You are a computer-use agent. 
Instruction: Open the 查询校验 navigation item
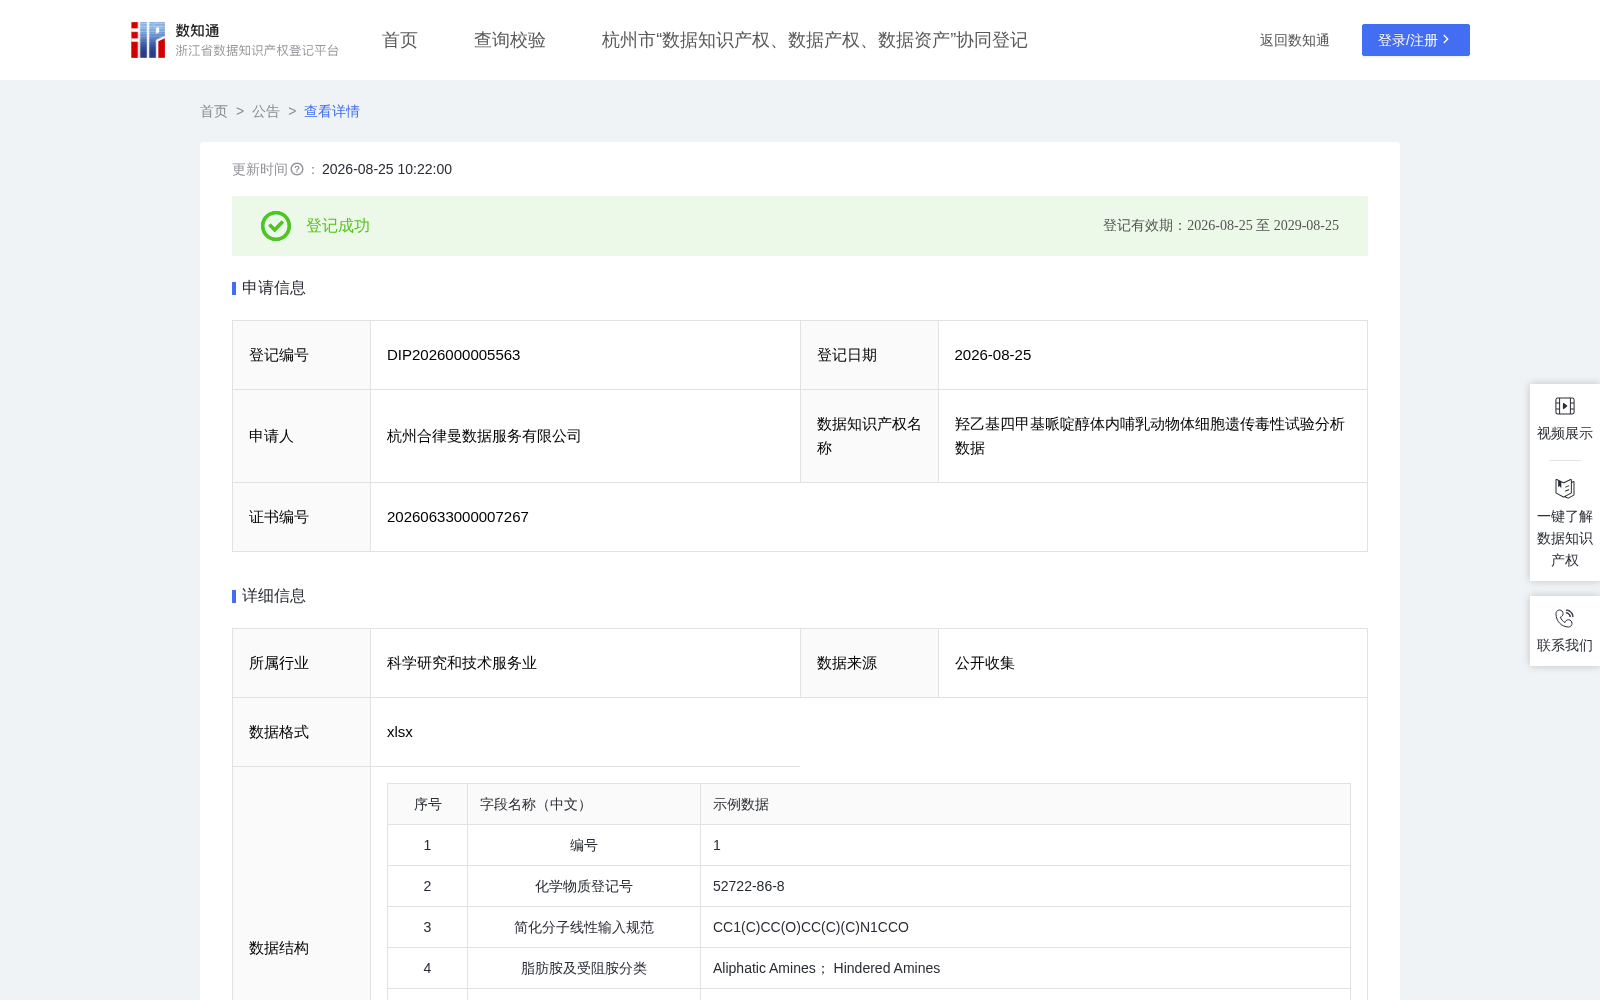coord(510,40)
